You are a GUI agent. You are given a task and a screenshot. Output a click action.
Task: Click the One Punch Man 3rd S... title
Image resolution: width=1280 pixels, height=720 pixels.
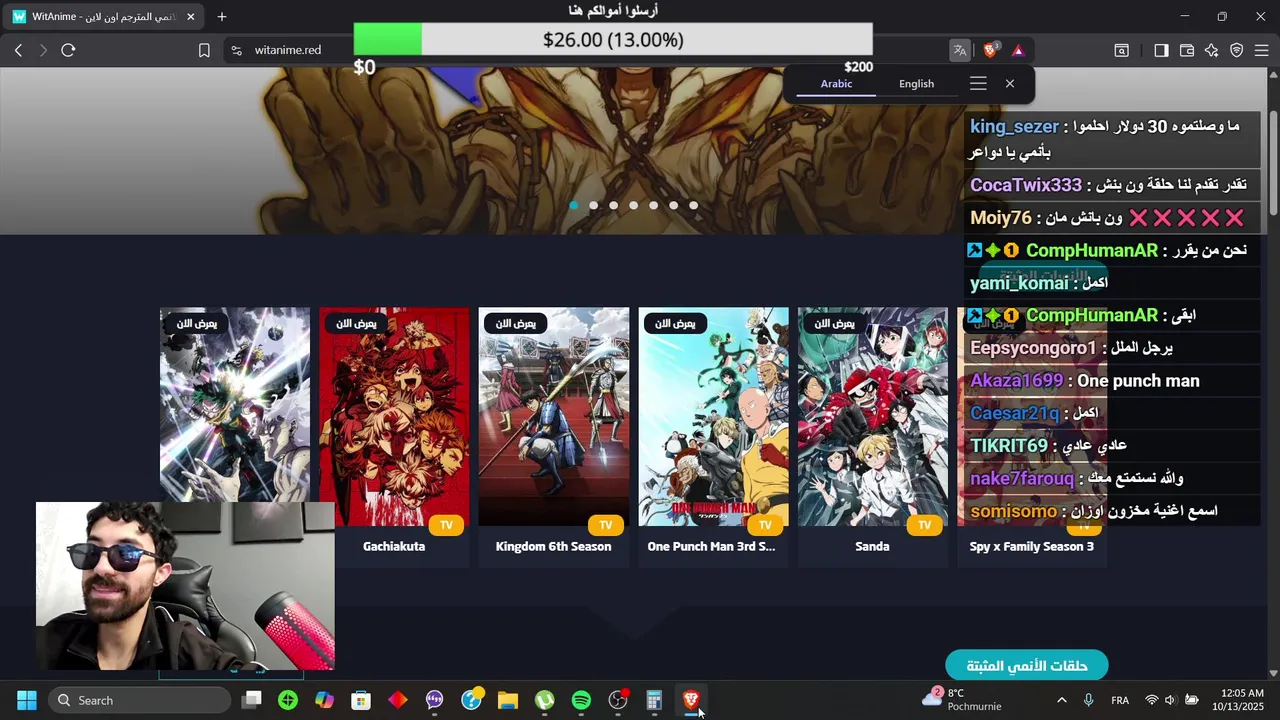[711, 546]
